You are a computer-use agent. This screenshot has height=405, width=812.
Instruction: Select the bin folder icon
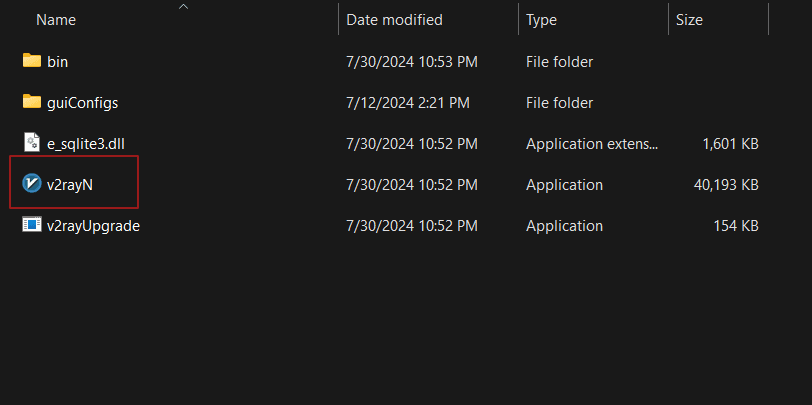point(31,61)
